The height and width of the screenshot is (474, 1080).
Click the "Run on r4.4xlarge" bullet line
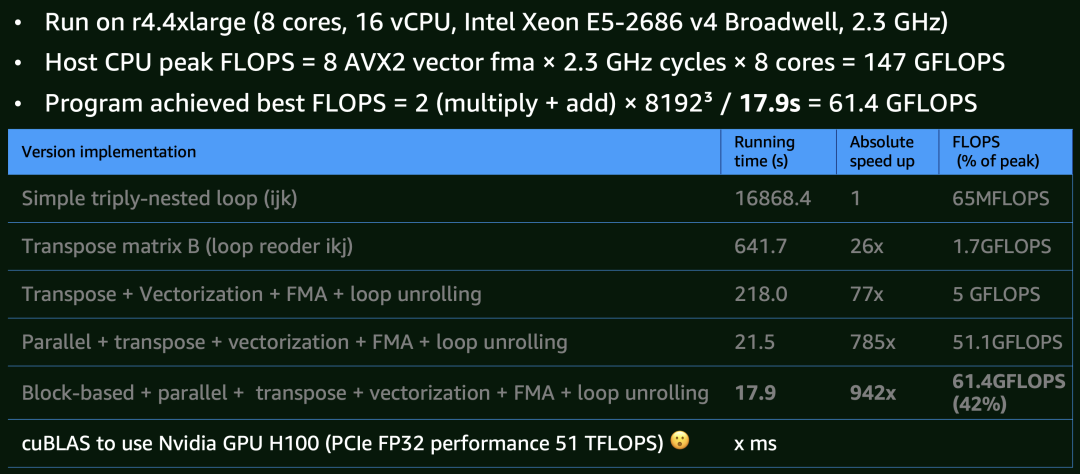point(496,21)
